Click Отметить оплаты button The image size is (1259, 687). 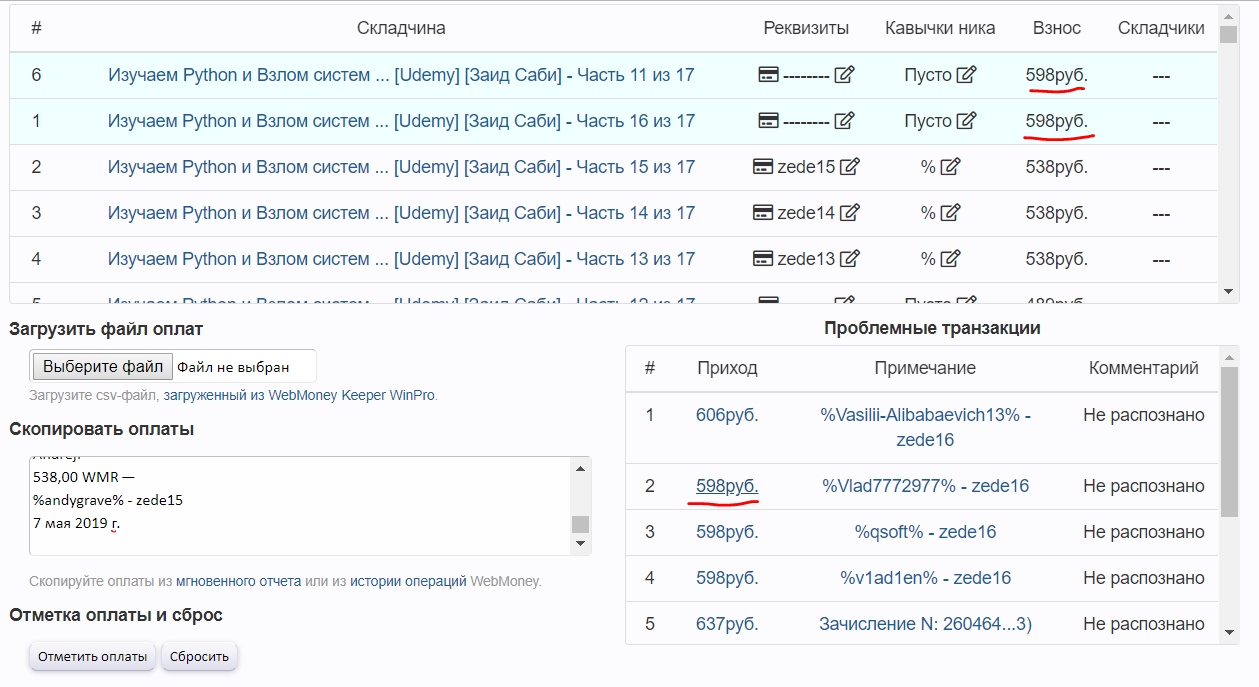pos(93,657)
